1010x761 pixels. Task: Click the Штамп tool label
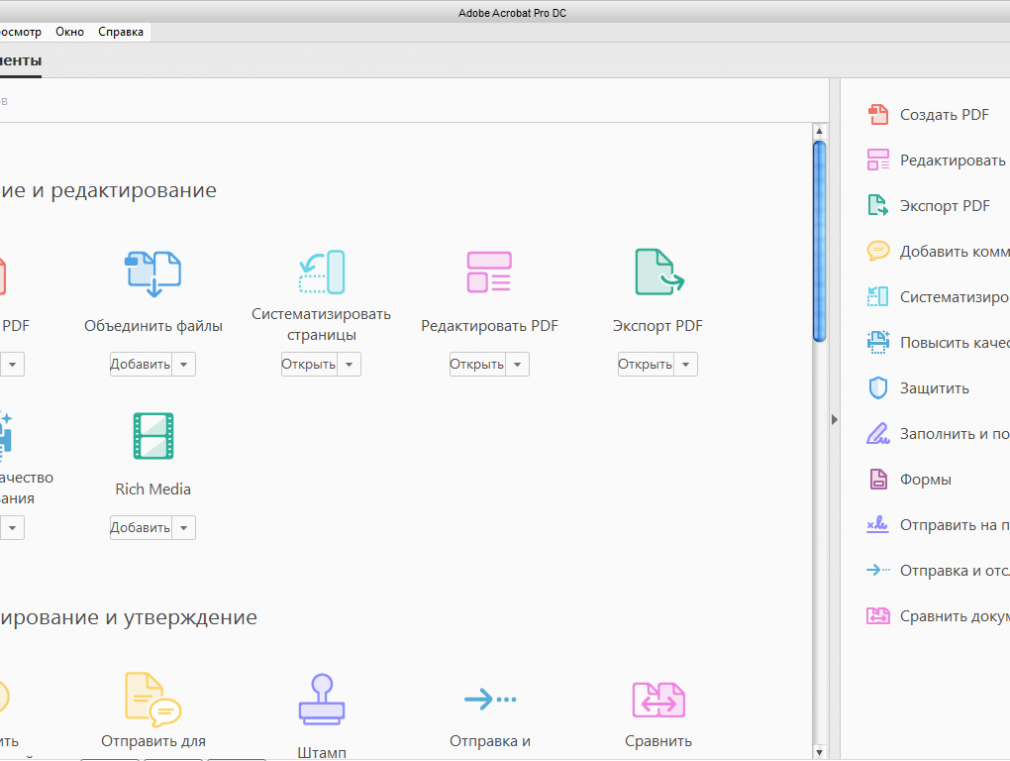(321, 752)
